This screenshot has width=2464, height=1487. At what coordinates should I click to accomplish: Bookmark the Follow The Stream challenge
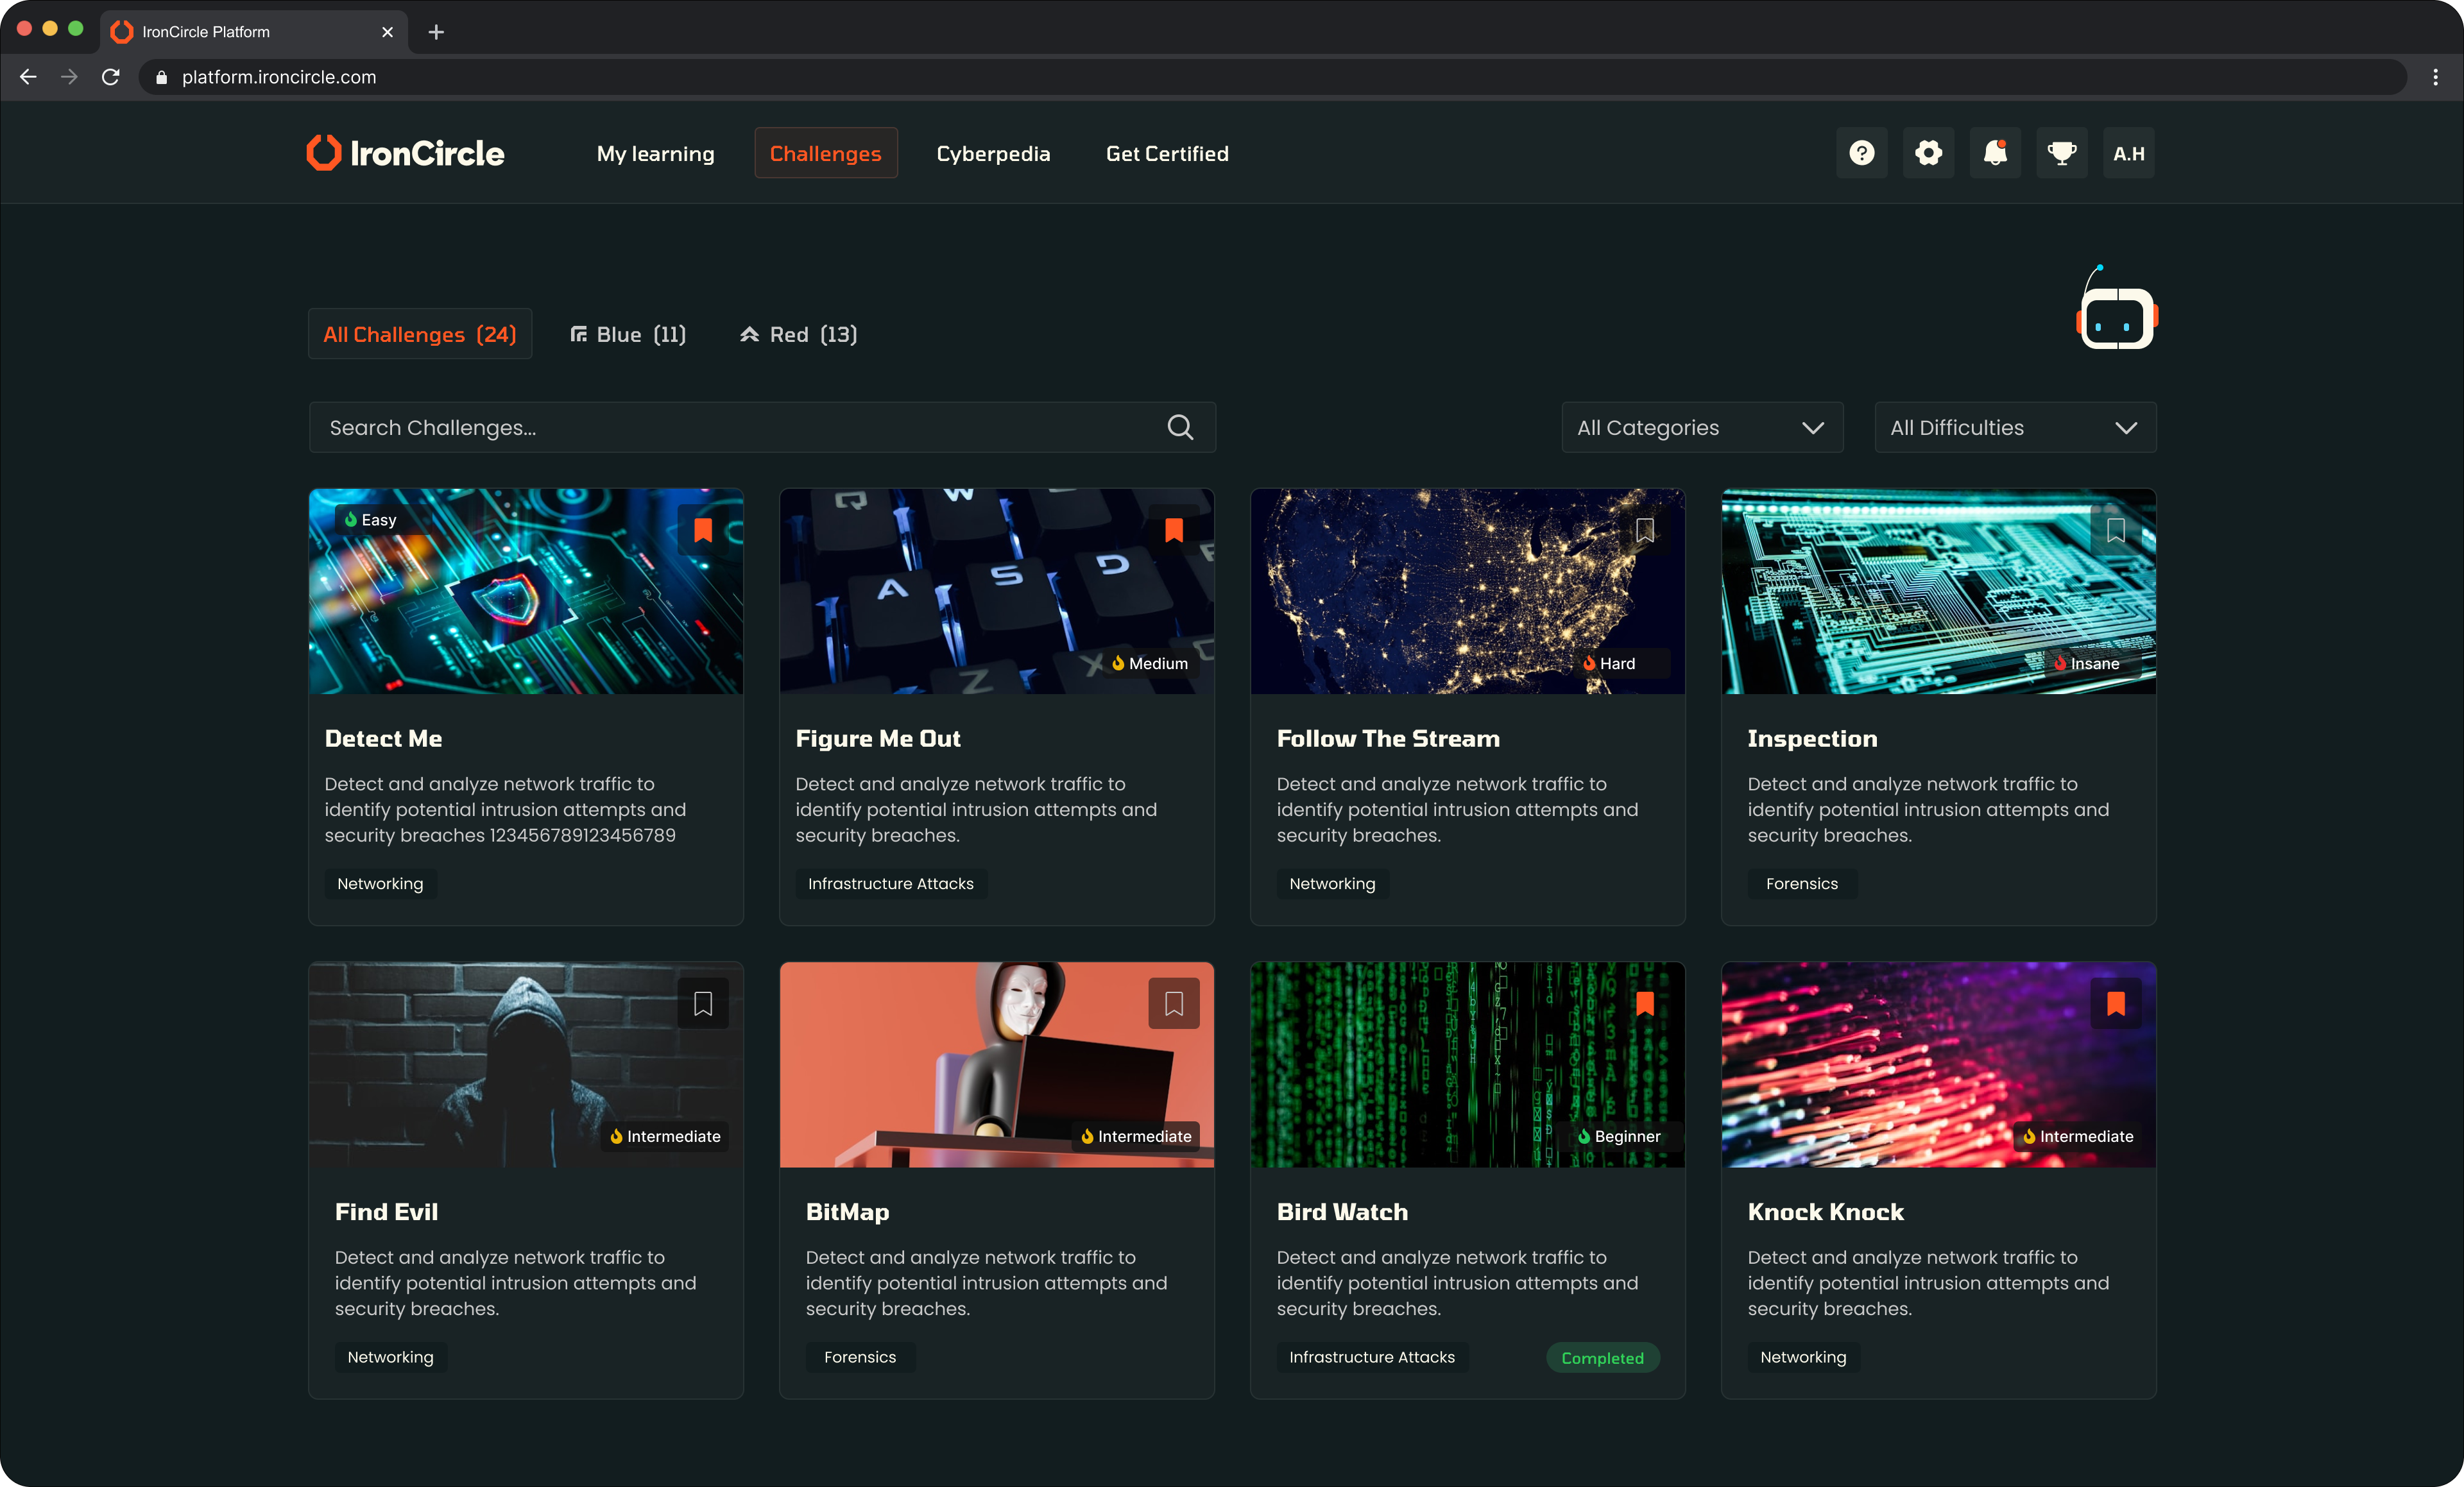coord(1645,530)
